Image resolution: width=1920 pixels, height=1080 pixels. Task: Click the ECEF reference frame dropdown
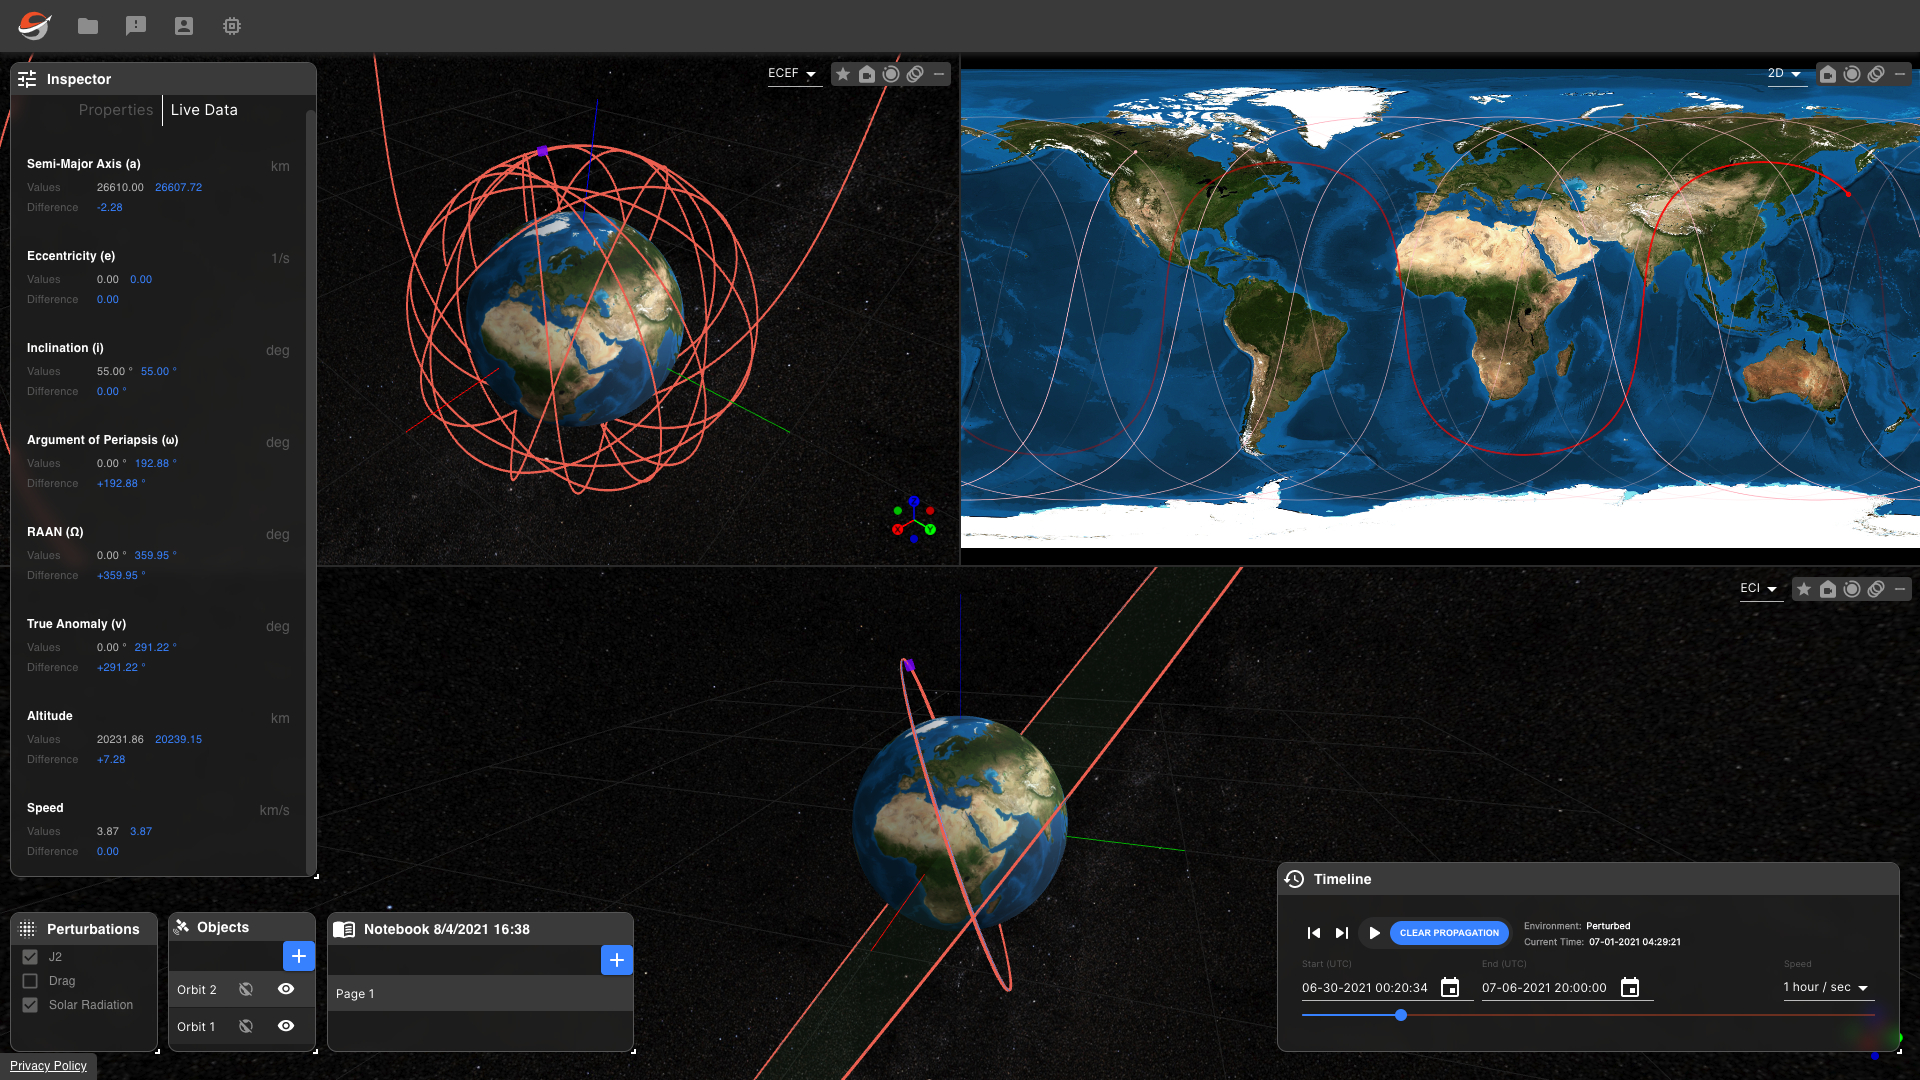point(793,73)
